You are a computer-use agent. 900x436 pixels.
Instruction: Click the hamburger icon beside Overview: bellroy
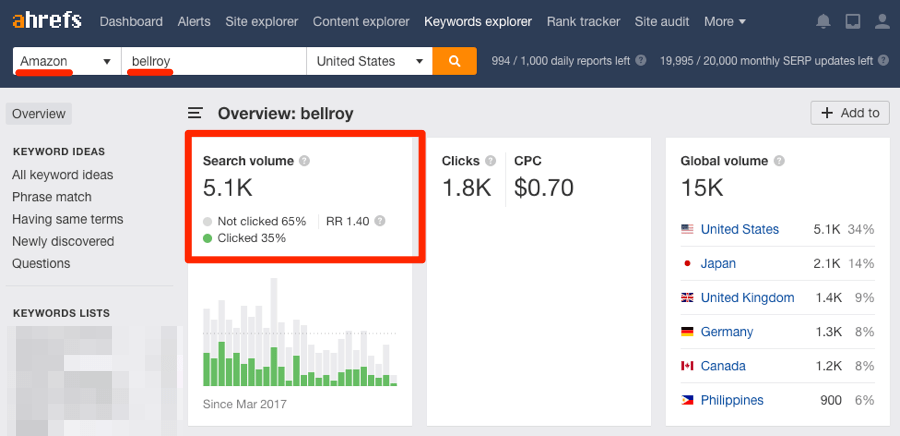[195, 113]
